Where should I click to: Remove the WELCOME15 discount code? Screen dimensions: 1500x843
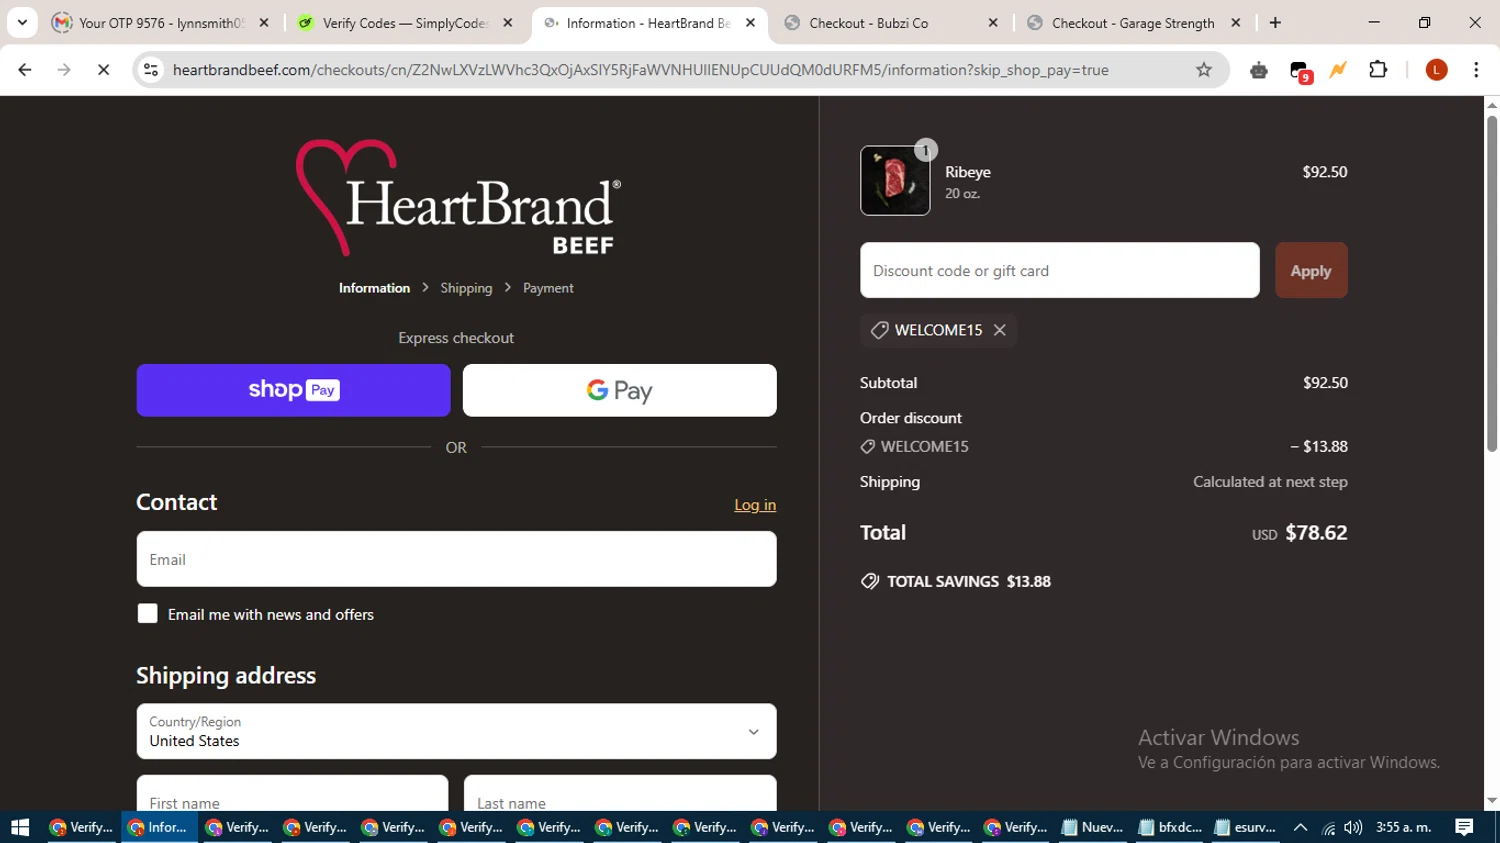click(x=999, y=330)
